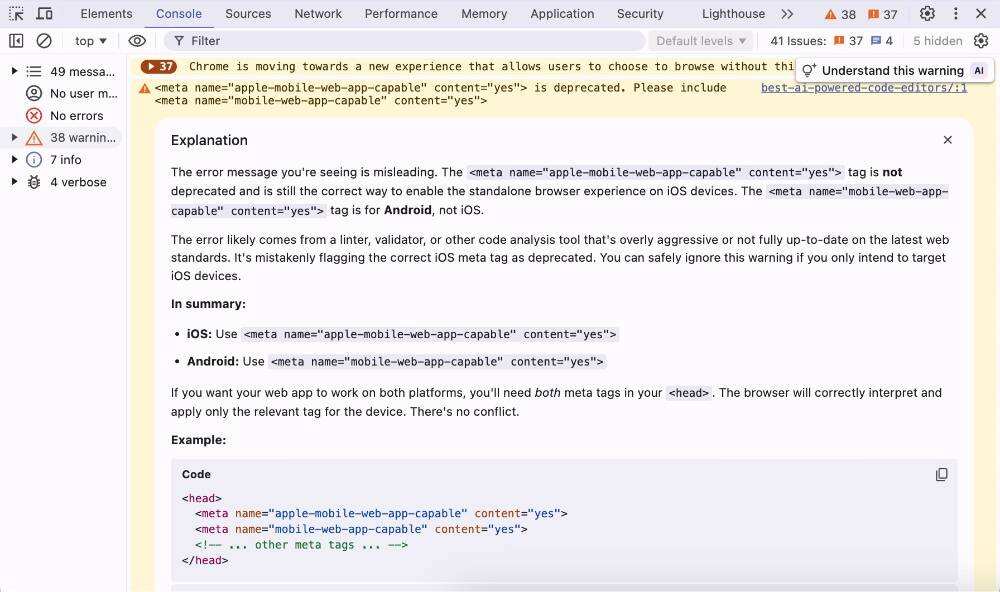The height and width of the screenshot is (592, 1000).
Task: Copy the example code snippet
Action: [x=941, y=475]
